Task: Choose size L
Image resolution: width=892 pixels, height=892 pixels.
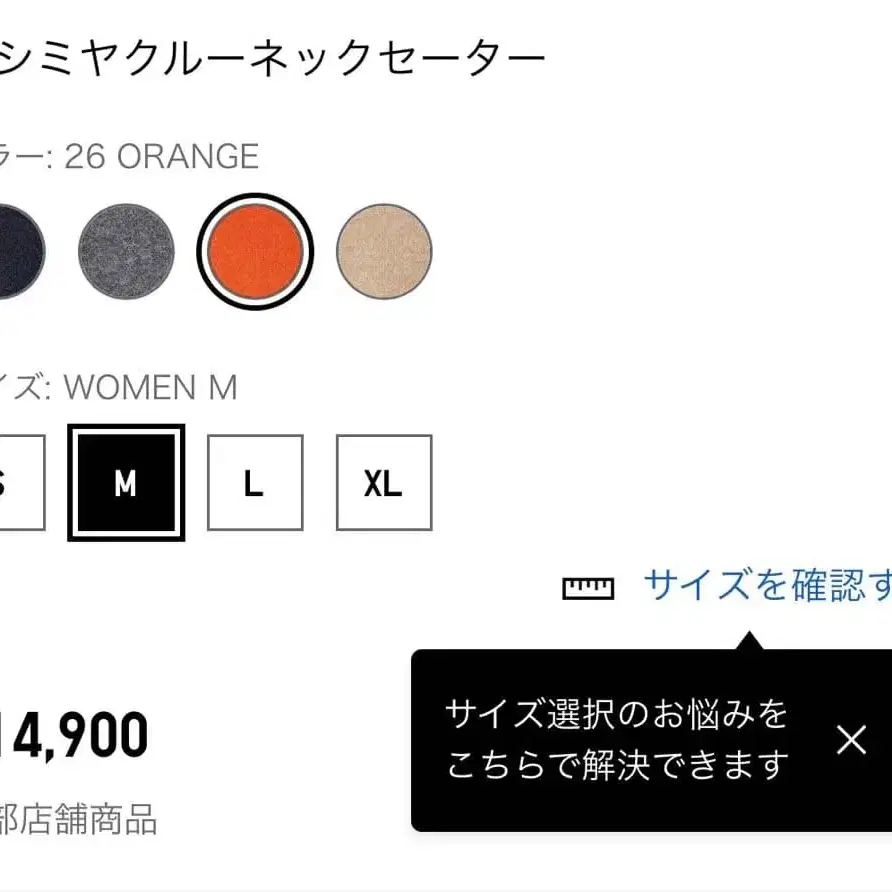Action: coord(254,483)
